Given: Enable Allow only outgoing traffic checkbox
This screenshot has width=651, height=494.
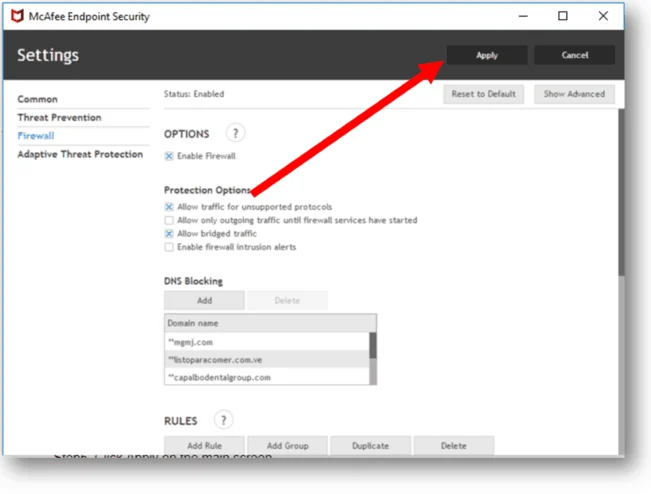Looking at the screenshot, I should 169,220.
